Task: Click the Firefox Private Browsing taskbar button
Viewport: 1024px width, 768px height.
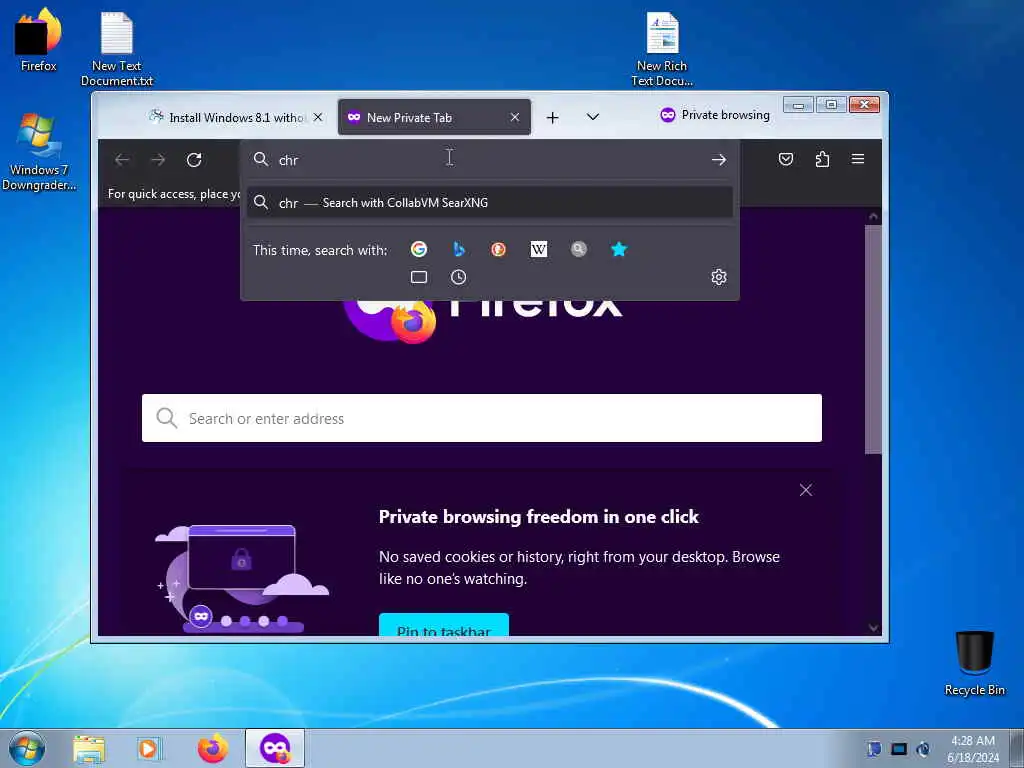Action: click(275, 748)
